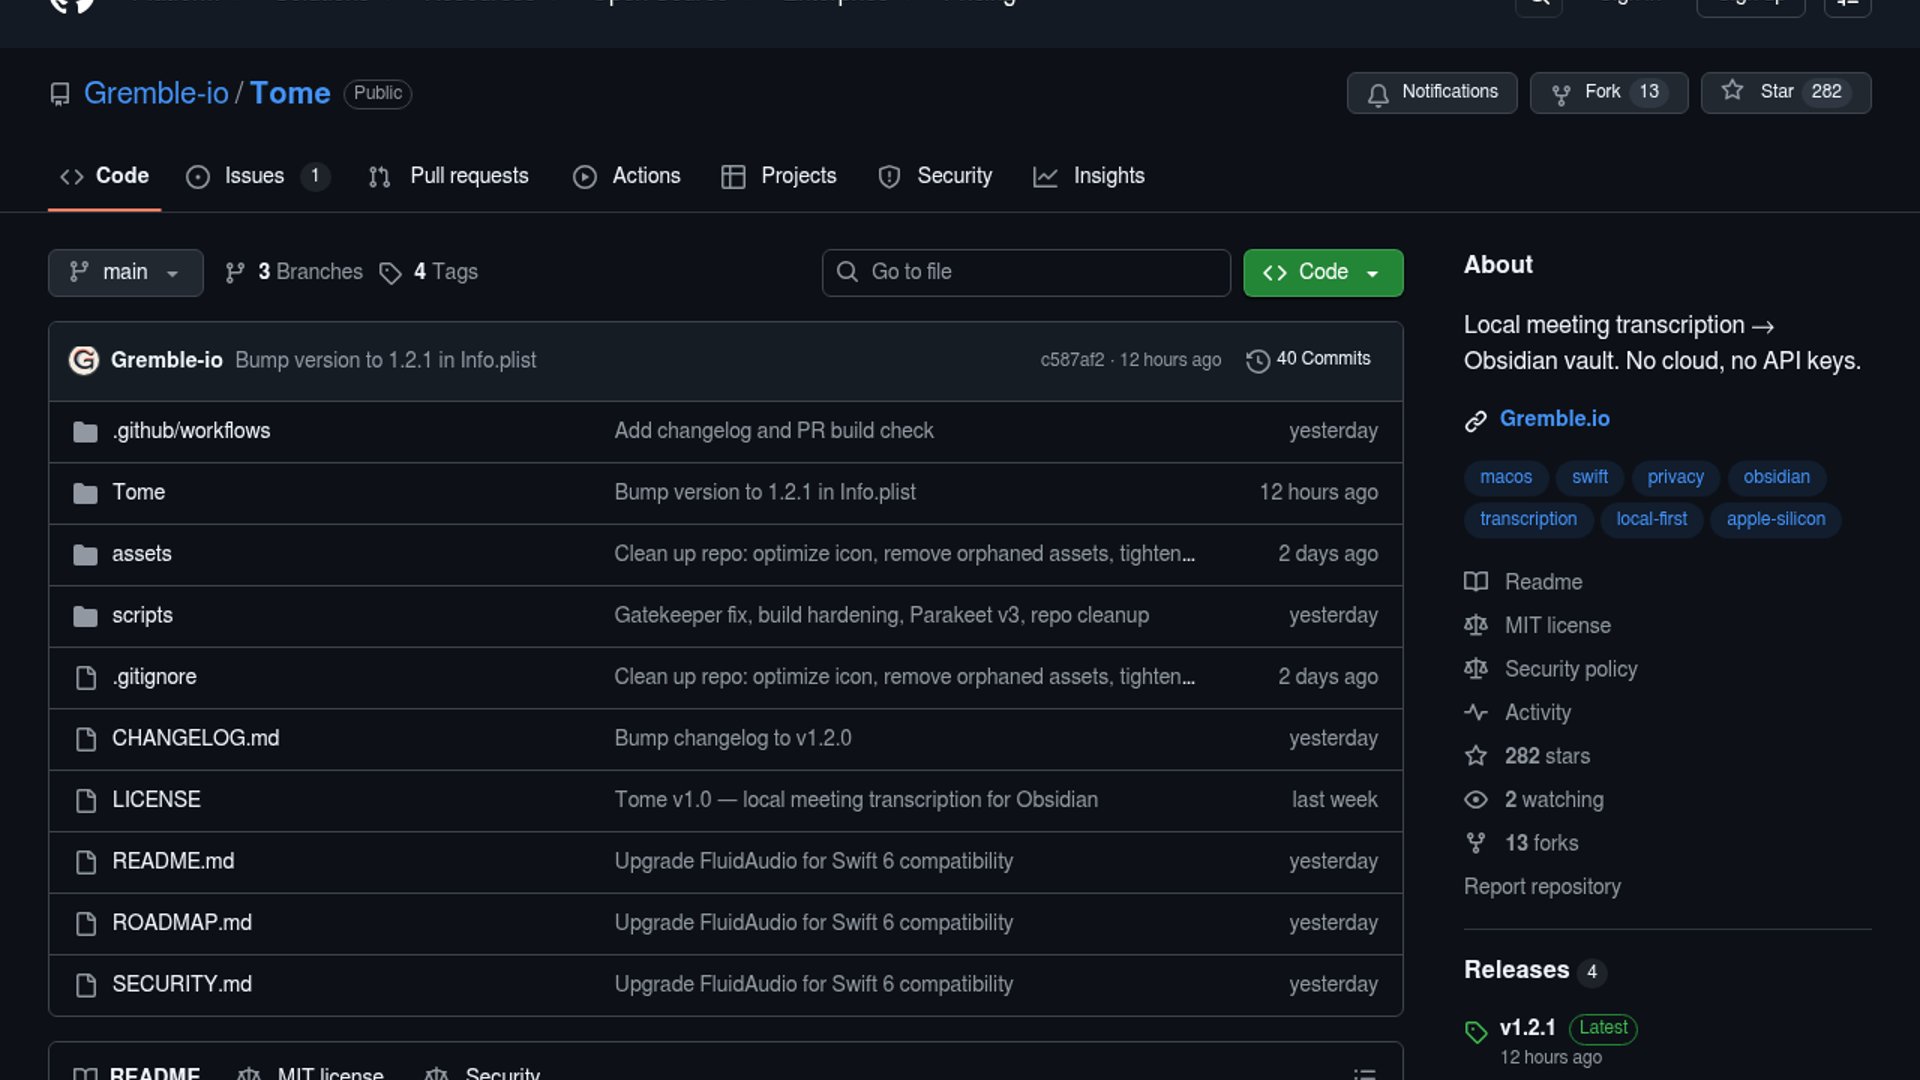Click the Gremble-io avatar in commit row
Screen dimensions: 1920x1080
84,360
